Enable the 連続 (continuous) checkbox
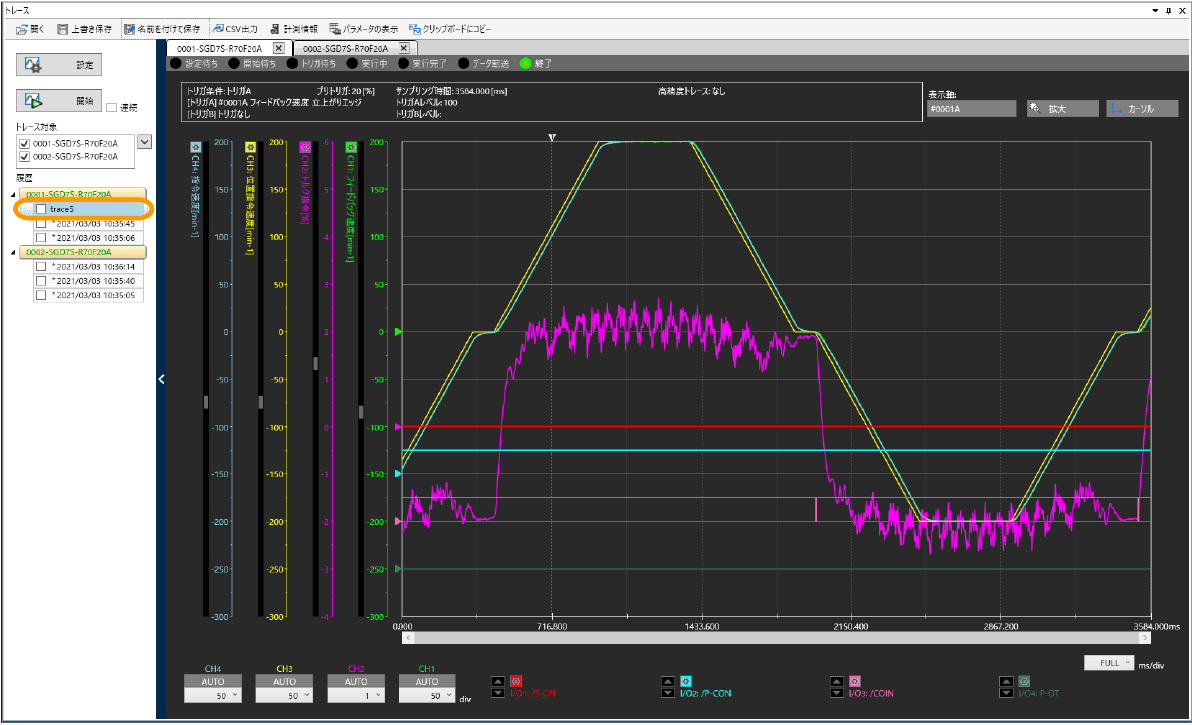The height and width of the screenshot is (725, 1192). 112,107
